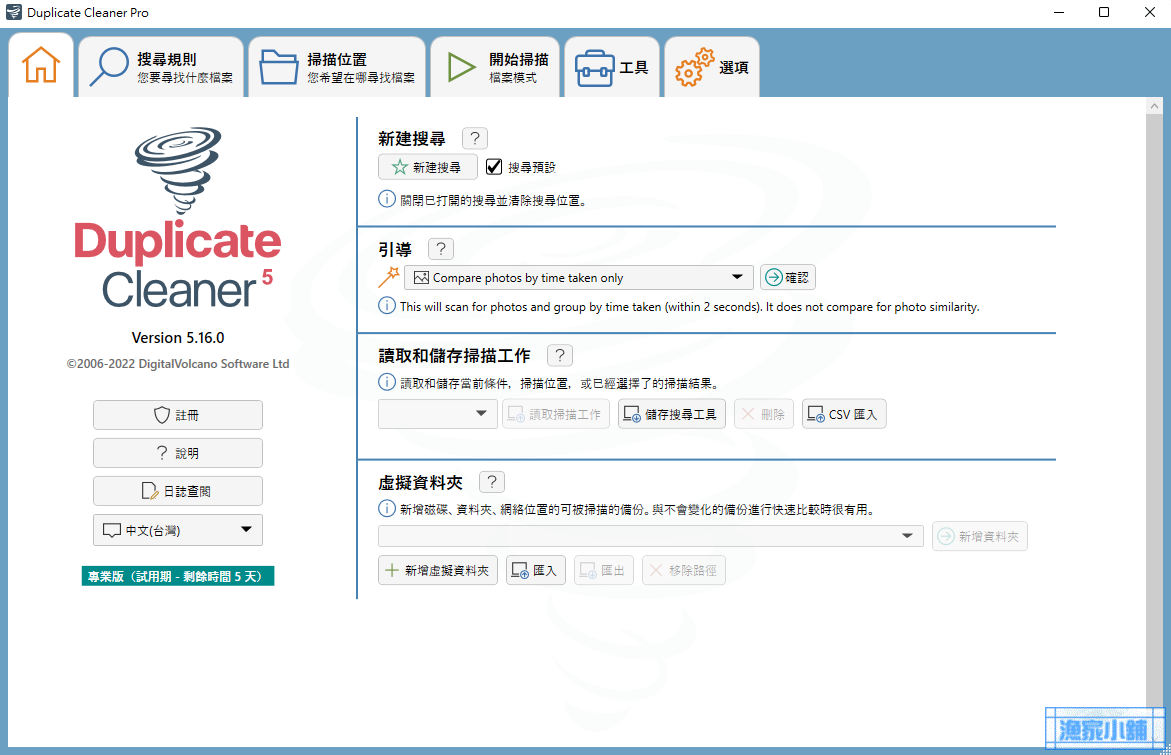
Task: Click the 註冊 button
Action: tap(178, 415)
